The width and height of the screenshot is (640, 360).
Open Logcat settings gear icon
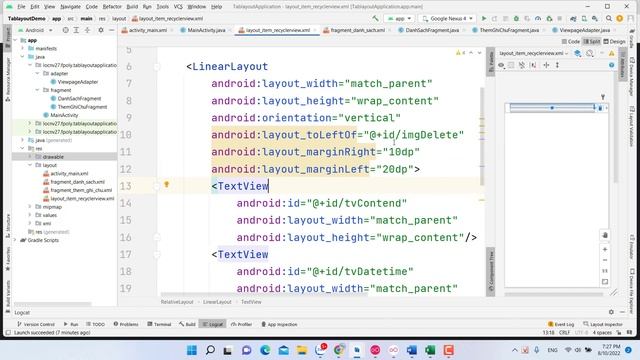click(611, 312)
